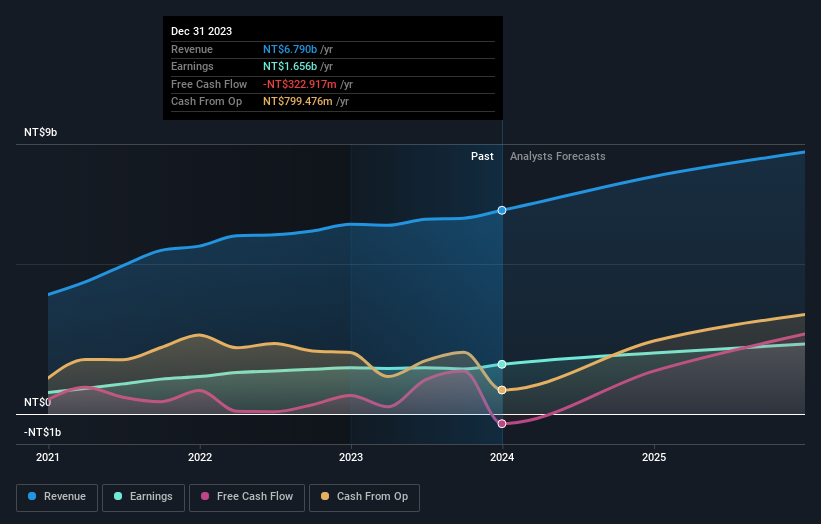
Task: Click the orange Cash From Op legend dot
Action: pyautogui.click(x=325, y=496)
